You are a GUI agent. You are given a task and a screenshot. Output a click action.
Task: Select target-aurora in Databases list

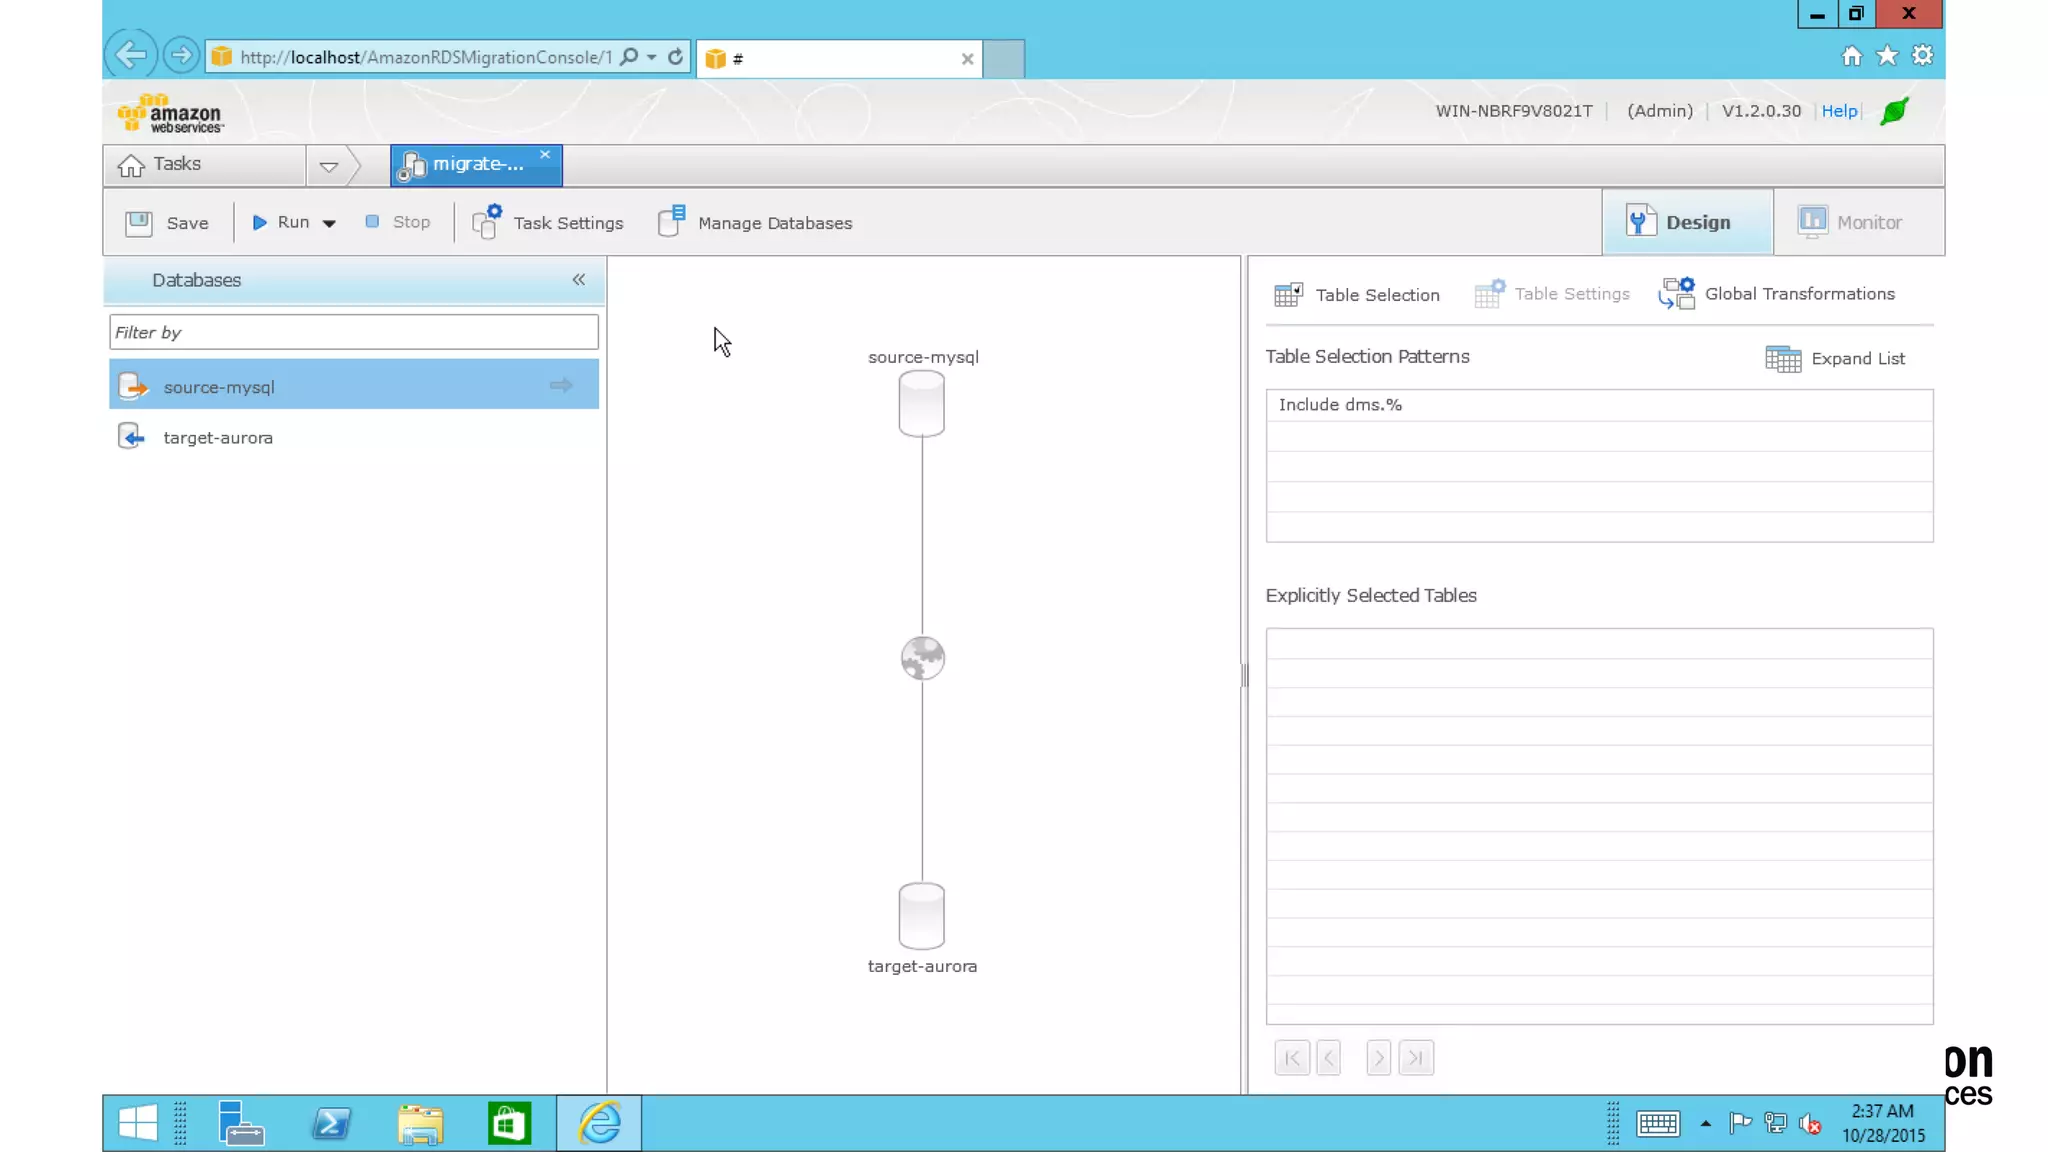[x=218, y=438]
